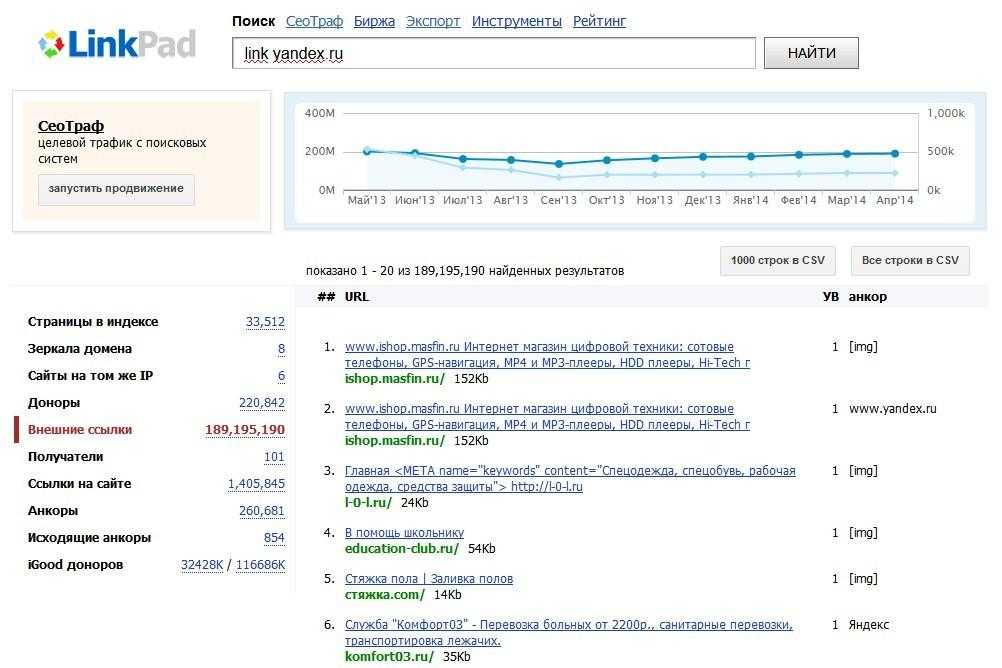1002x668 pixels.
Task: Select Инструменты in the top navigation
Action: (x=516, y=21)
